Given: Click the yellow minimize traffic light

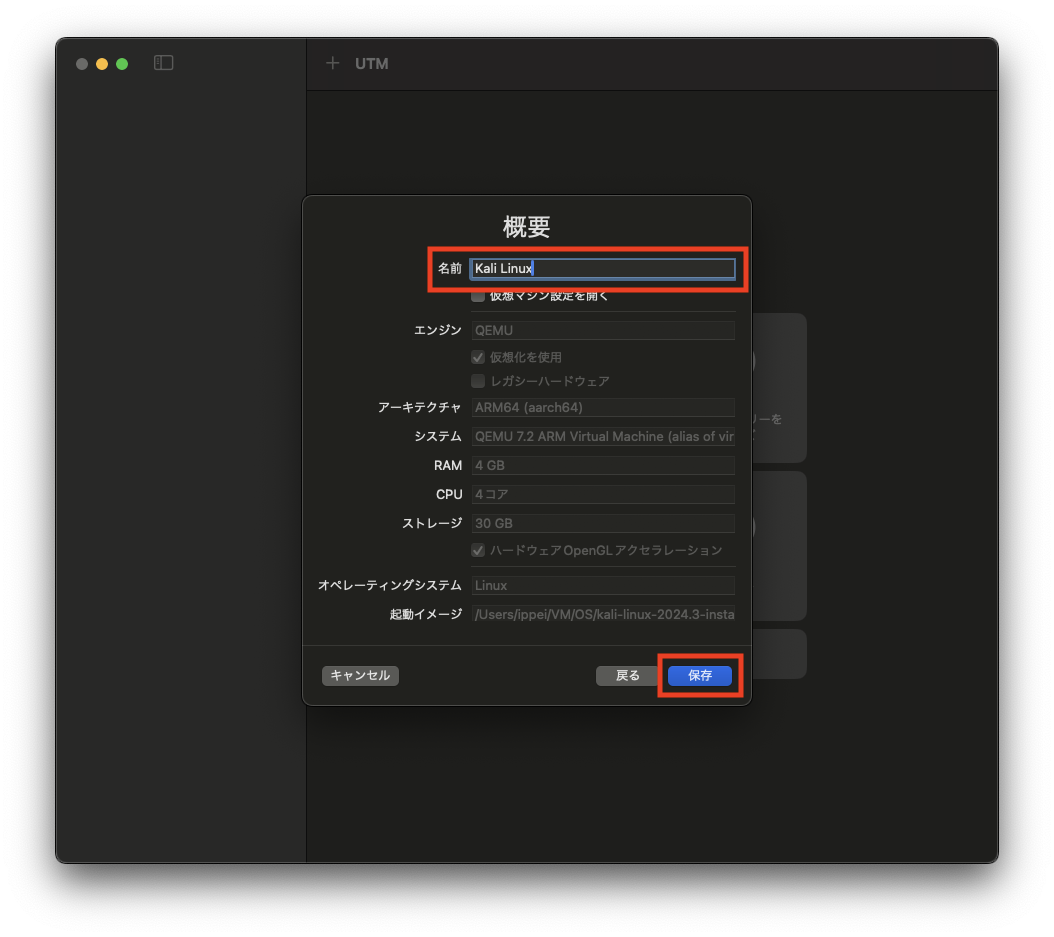Looking at the screenshot, I should tap(101, 63).
